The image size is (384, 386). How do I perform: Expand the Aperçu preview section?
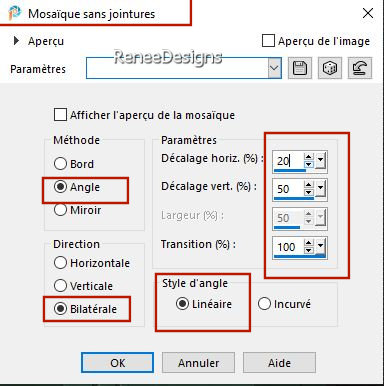point(16,41)
